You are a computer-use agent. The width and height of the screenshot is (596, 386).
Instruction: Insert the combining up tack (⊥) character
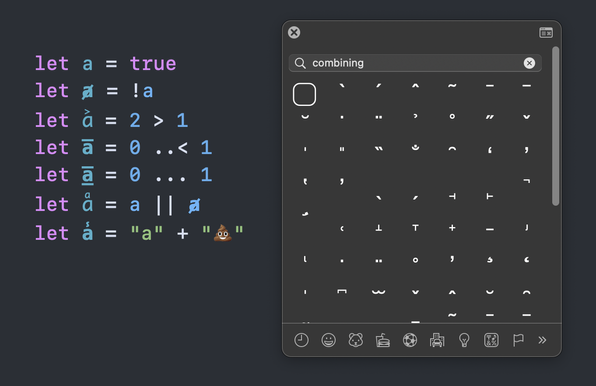[x=379, y=228]
